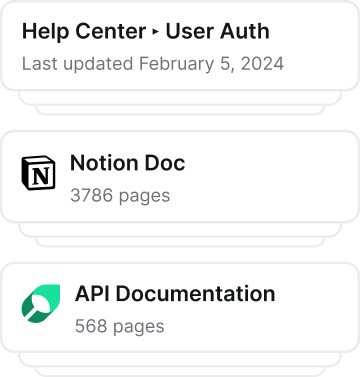Select the User Auth breadcrumb title
This screenshot has width=360, height=377.
(x=217, y=31)
